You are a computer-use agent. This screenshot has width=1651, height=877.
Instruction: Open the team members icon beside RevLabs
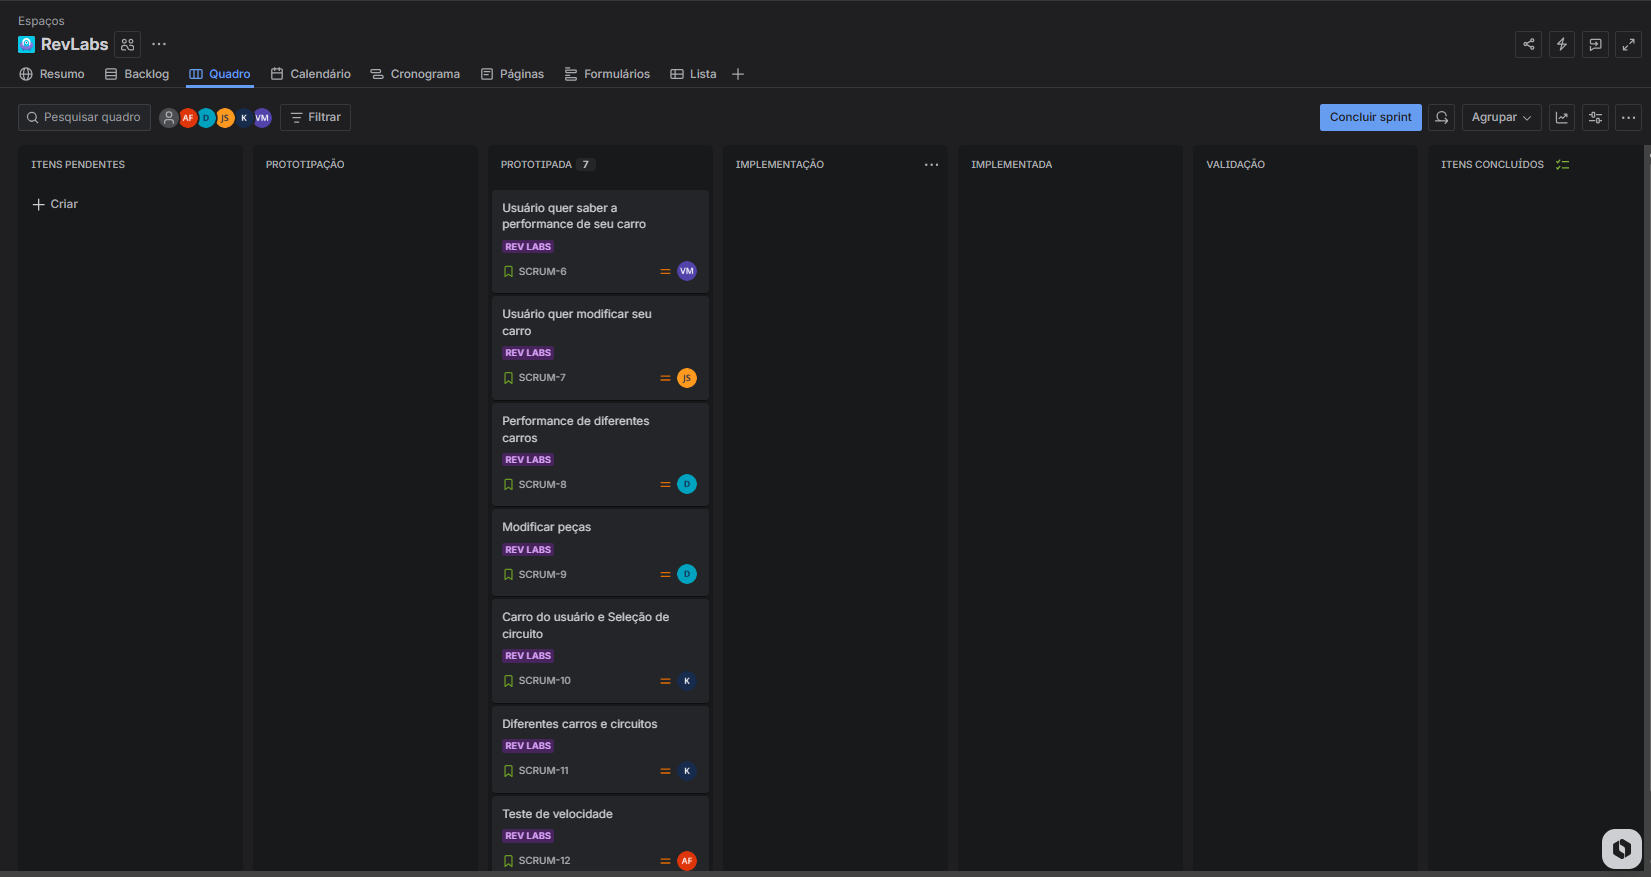tap(127, 44)
